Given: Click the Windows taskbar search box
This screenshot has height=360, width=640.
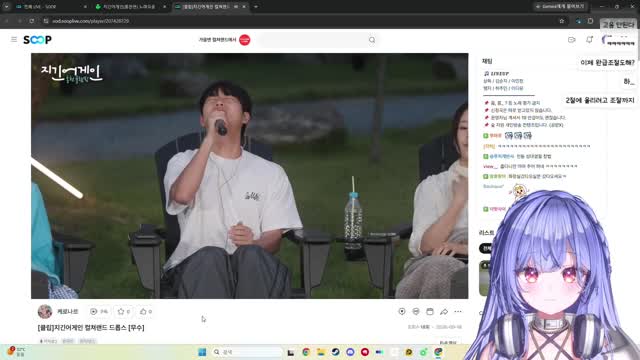Looking at the screenshot, I should click(247, 352).
